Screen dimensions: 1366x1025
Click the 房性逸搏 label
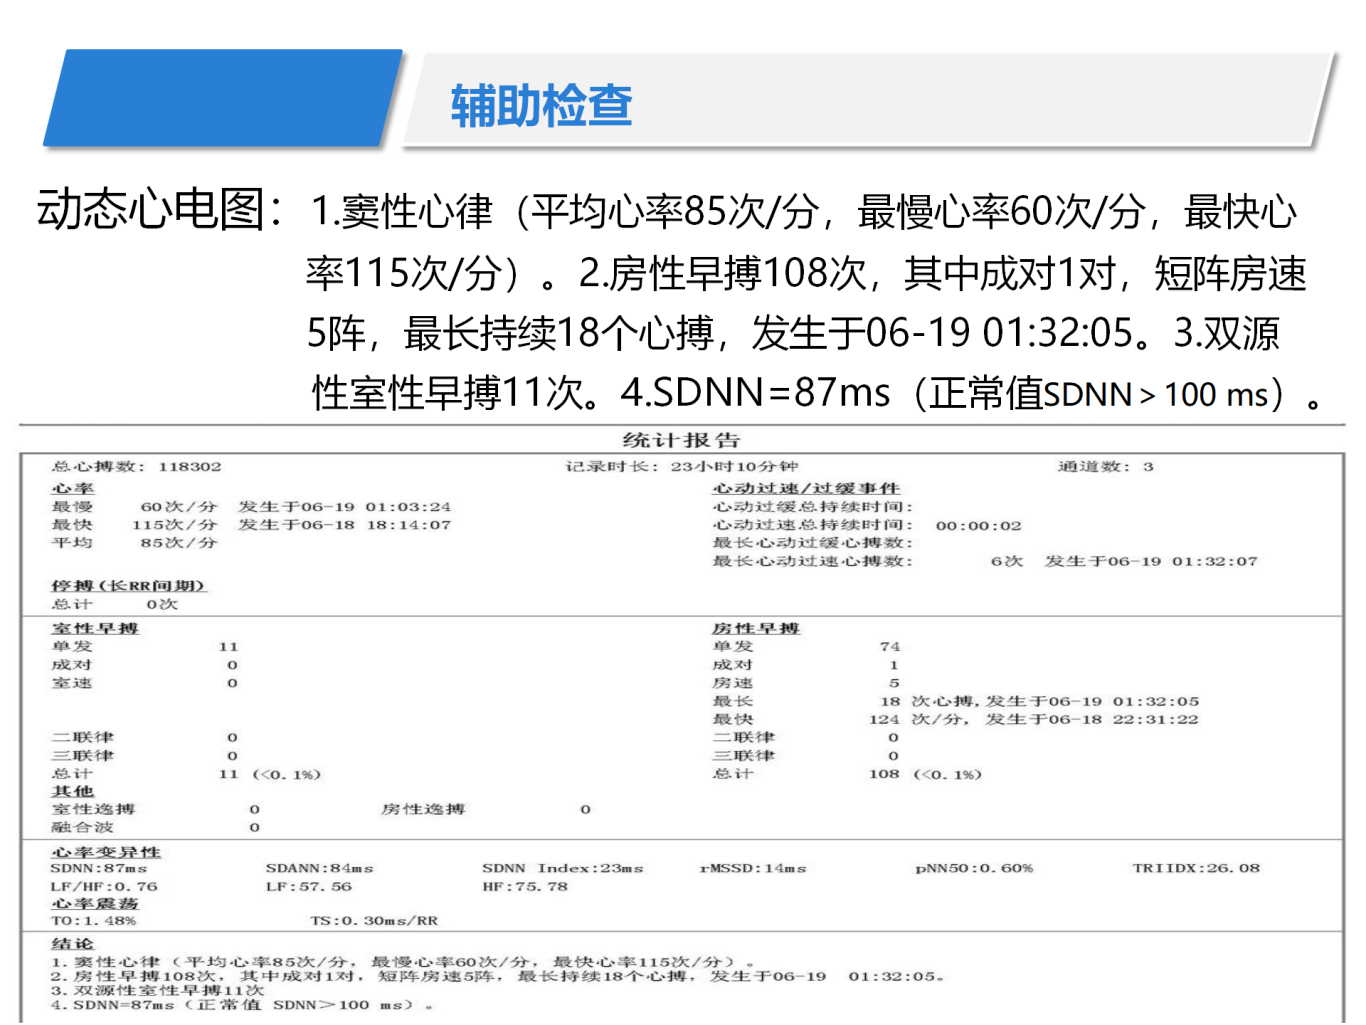pyautogui.click(x=423, y=809)
